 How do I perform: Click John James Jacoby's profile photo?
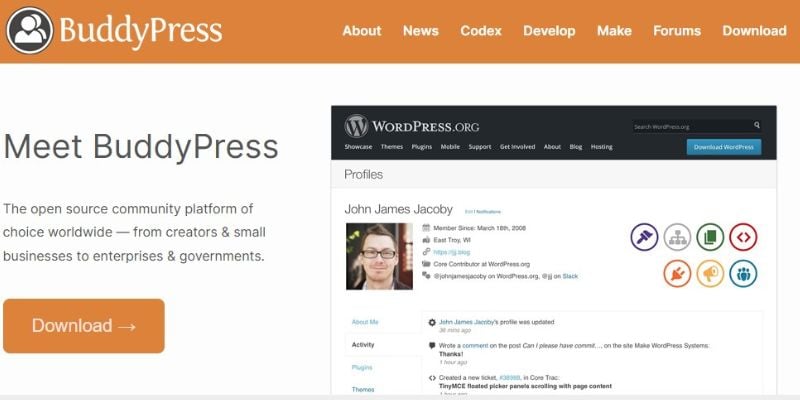[379, 257]
